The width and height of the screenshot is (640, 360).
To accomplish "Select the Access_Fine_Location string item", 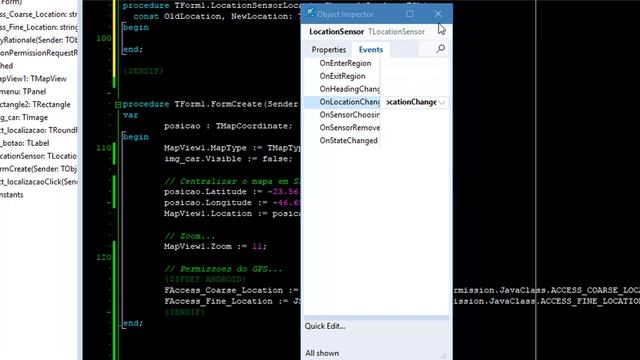I will point(38,27).
